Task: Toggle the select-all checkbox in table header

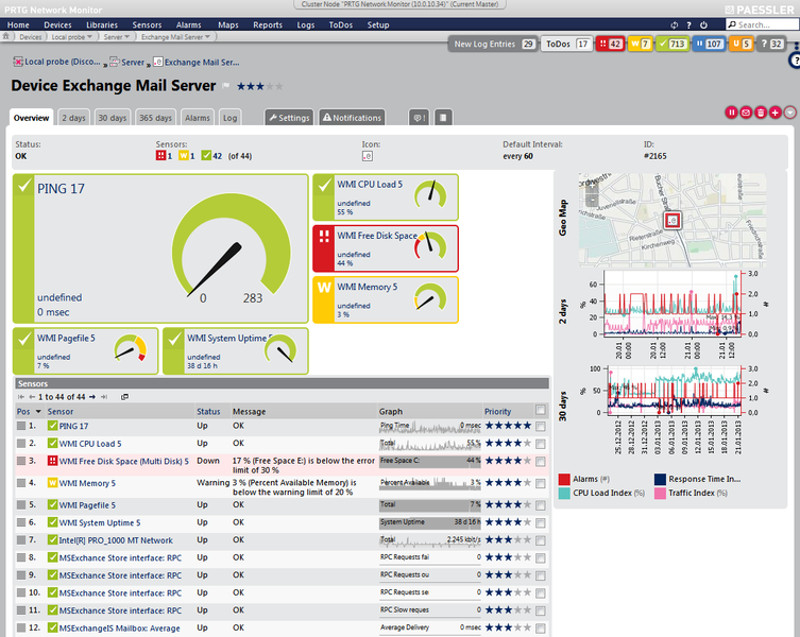Action: coord(541,410)
